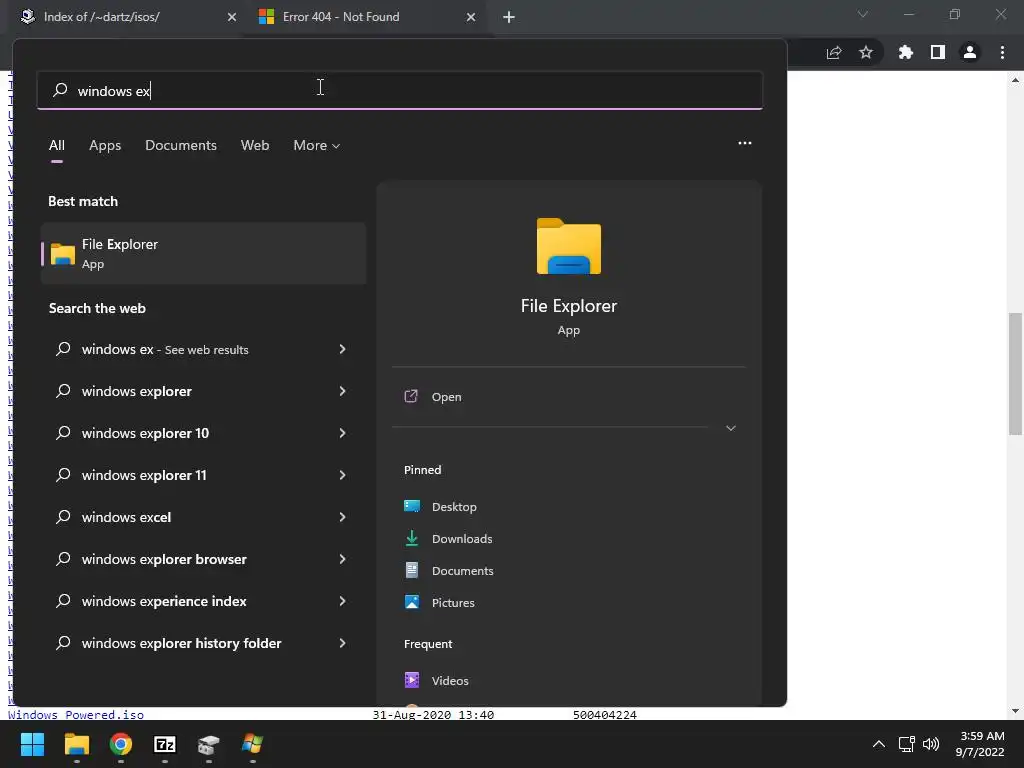Open the Chrome profile menu
The image size is (1024, 768).
coord(970,52)
